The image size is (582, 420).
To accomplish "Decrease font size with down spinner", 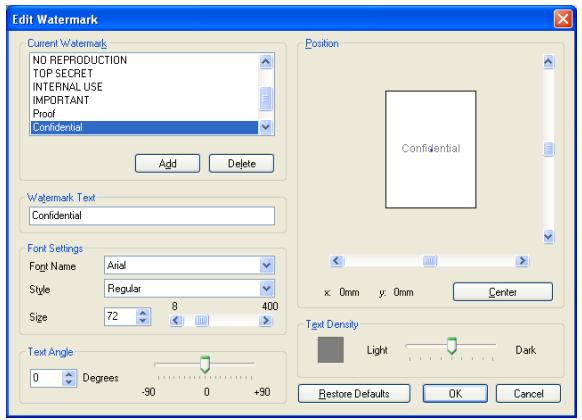I will [x=143, y=321].
